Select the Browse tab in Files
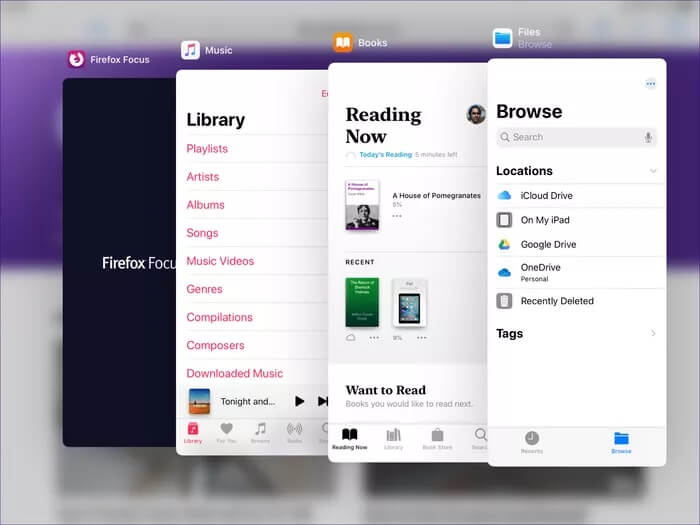This screenshot has height=525, width=700. click(621, 442)
